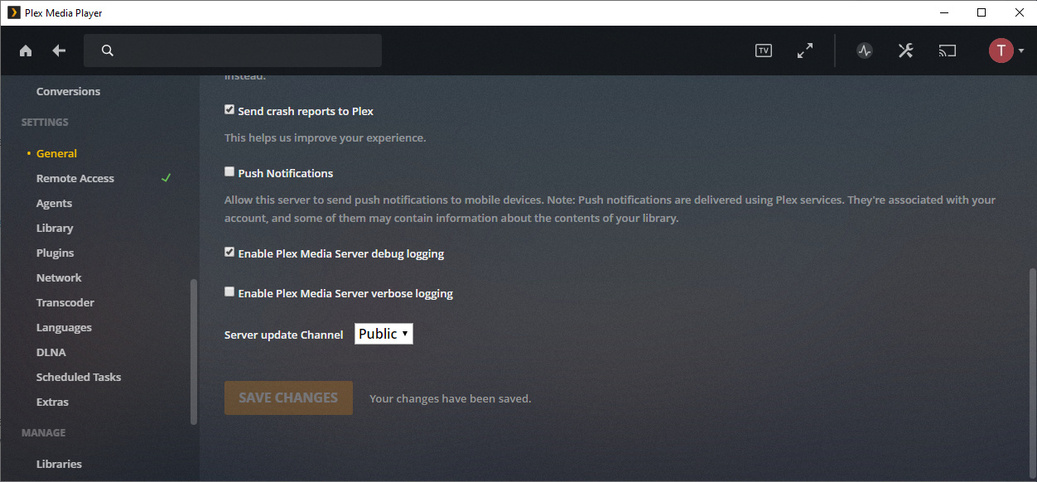The image size is (1037, 482).
Task: Maximize the Plex Media Player window
Action: (981, 13)
